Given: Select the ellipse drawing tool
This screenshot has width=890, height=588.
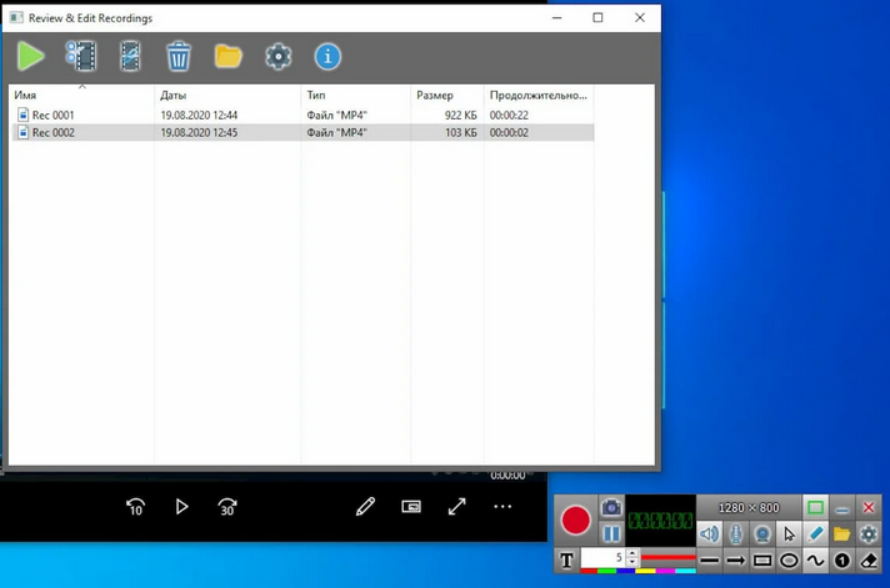Looking at the screenshot, I should (x=789, y=561).
